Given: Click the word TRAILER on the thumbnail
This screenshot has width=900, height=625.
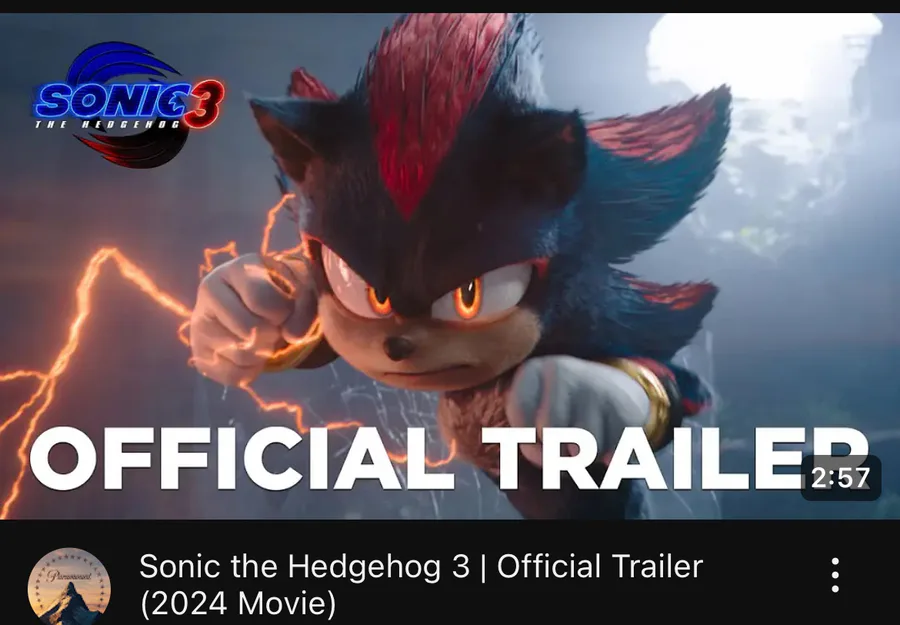Looking at the screenshot, I should click(x=675, y=459).
